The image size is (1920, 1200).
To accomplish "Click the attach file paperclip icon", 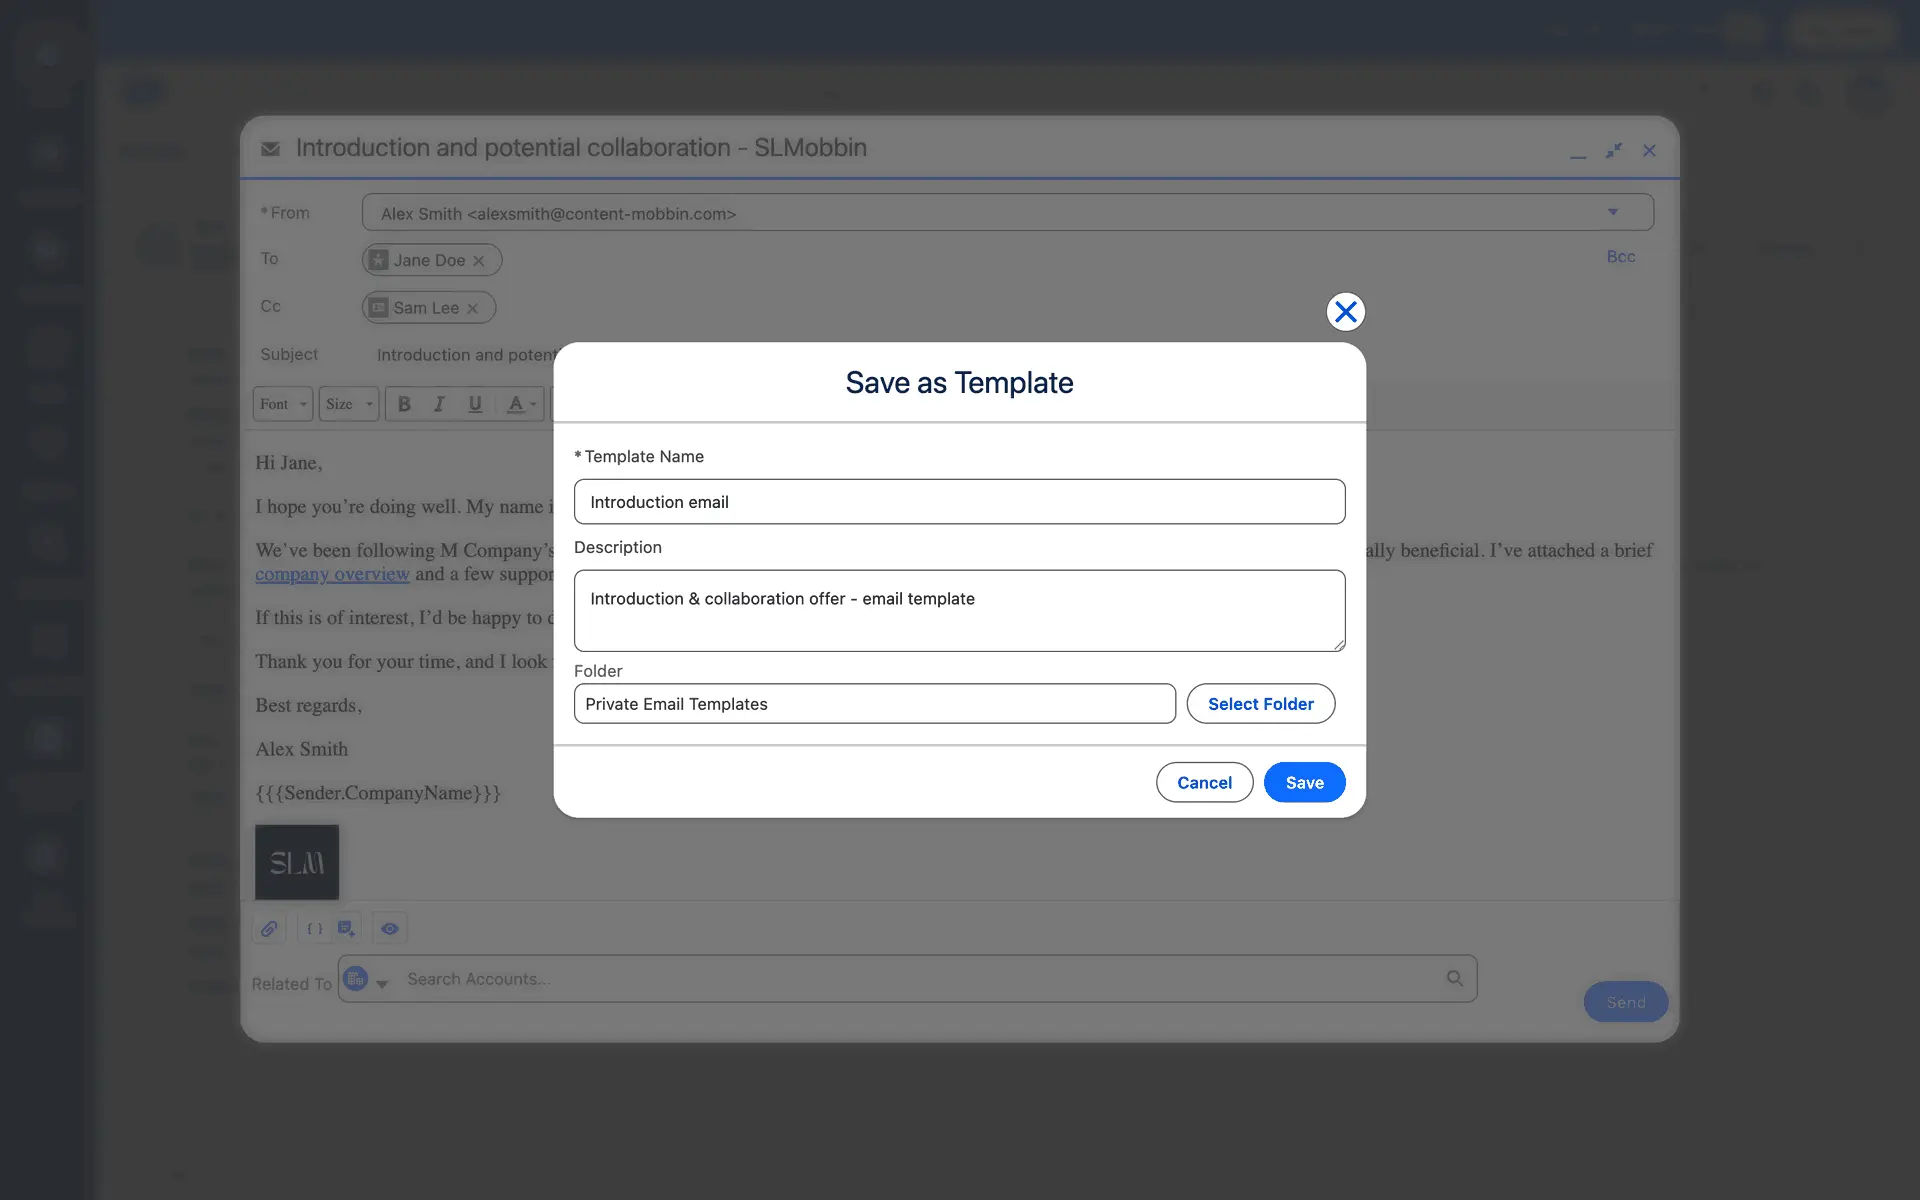I will click(269, 929).
